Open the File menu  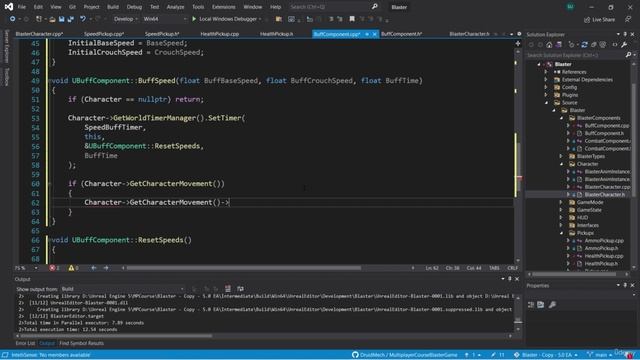[22, 7]
